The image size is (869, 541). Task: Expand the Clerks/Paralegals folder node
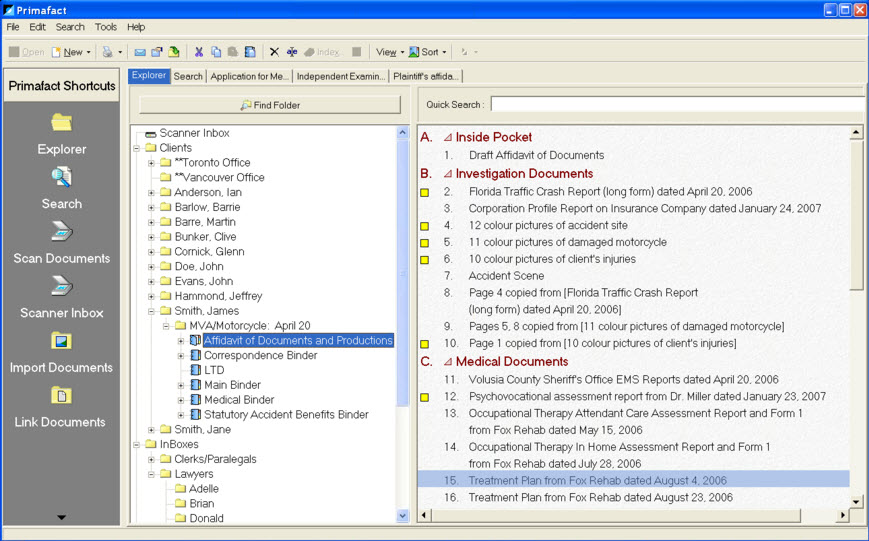[151, 459]
